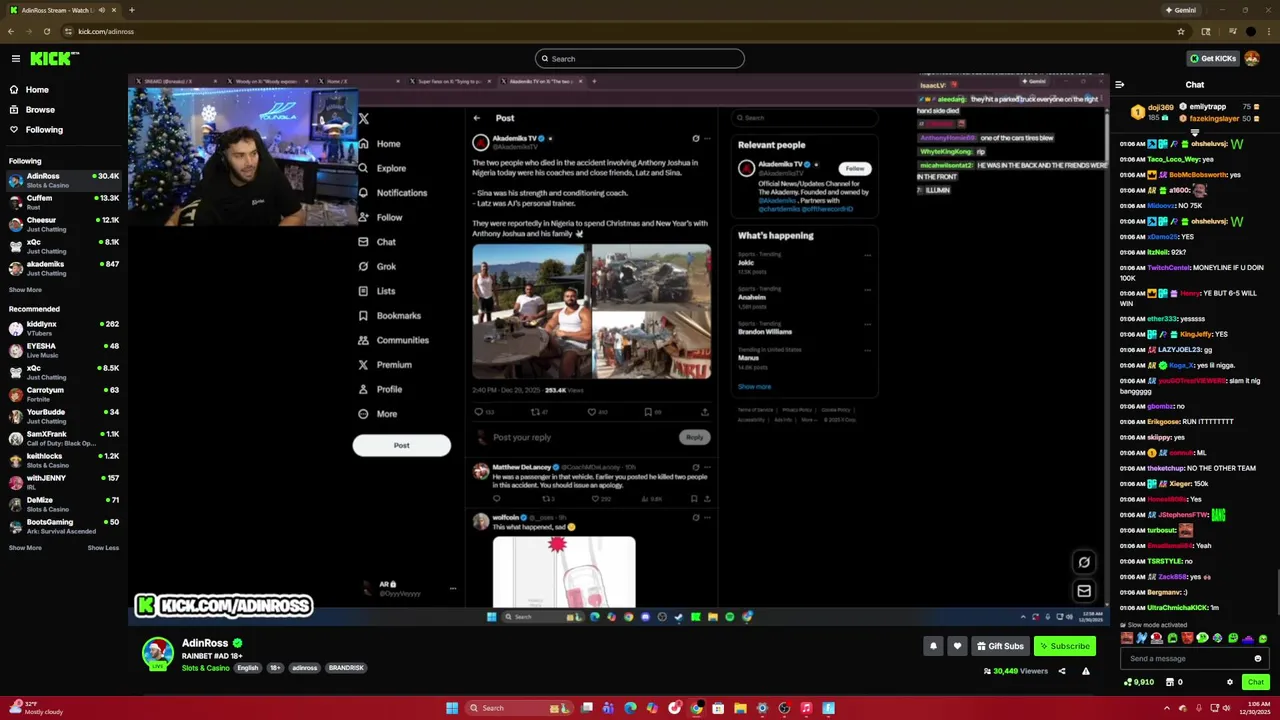
Task: Click the Chrome icon in Windows taskbar
Action: [x=696, y=708]
